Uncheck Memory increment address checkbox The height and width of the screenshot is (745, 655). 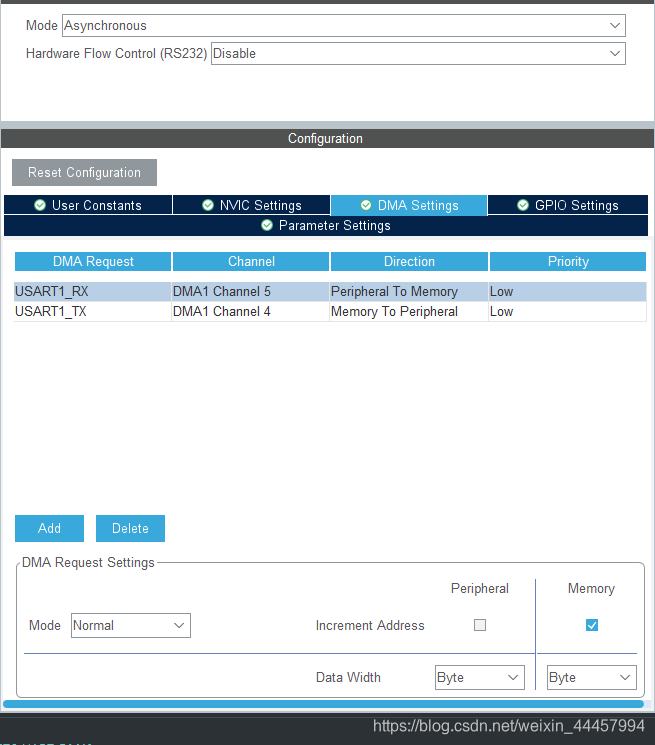[592, 625]
